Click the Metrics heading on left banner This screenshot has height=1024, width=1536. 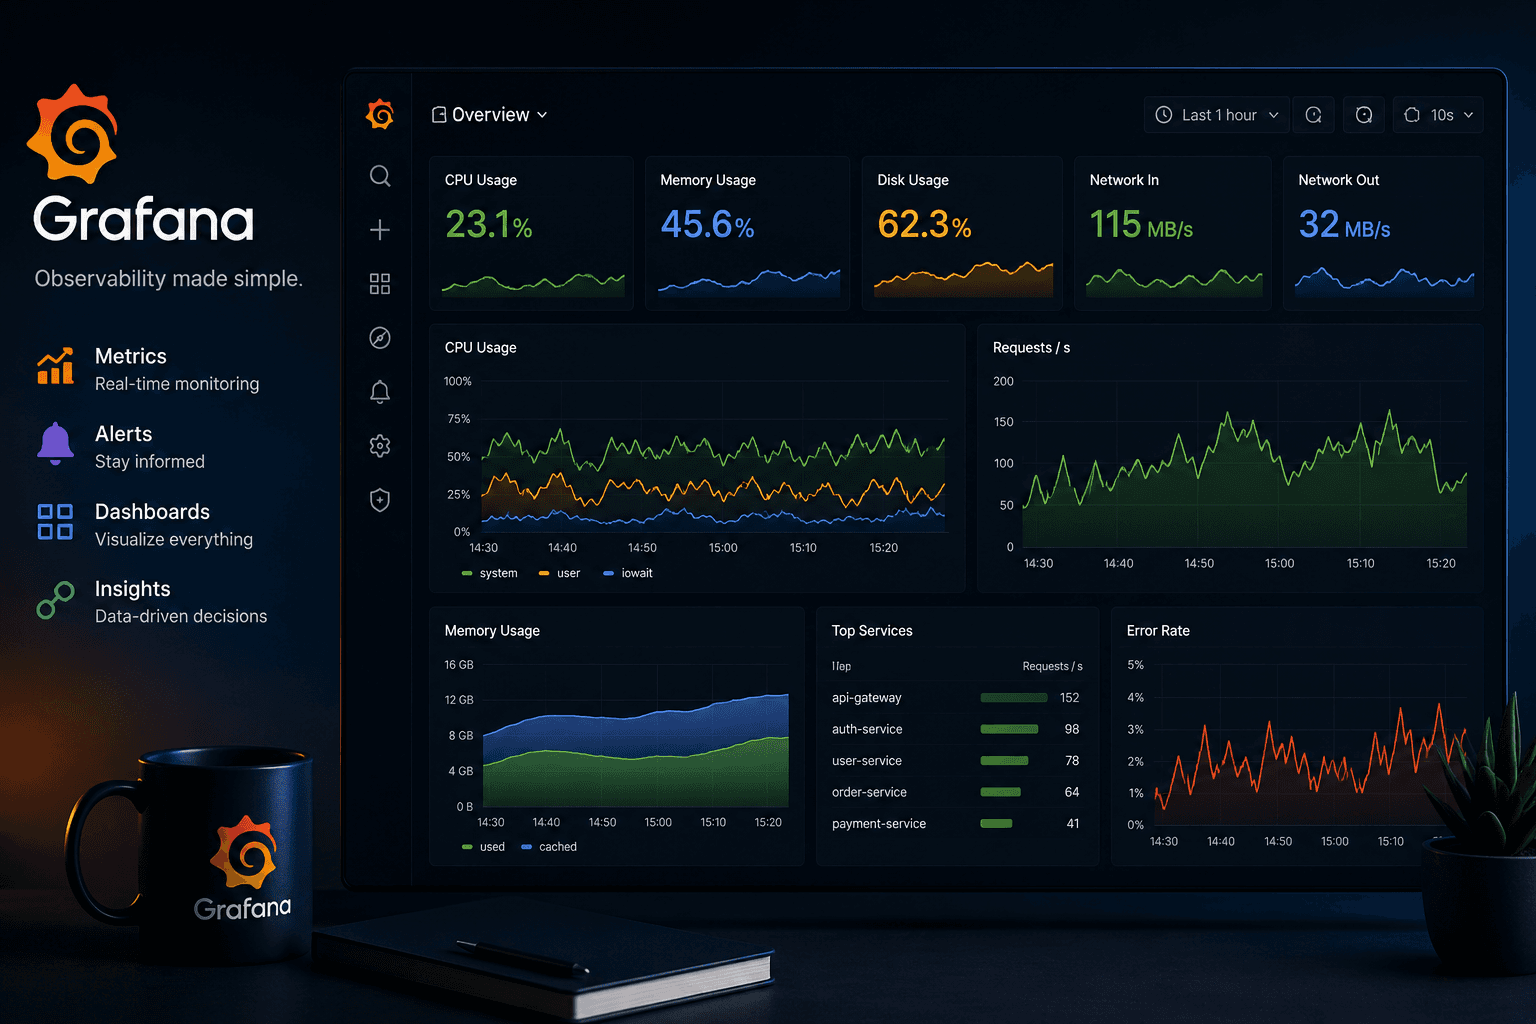131,356
